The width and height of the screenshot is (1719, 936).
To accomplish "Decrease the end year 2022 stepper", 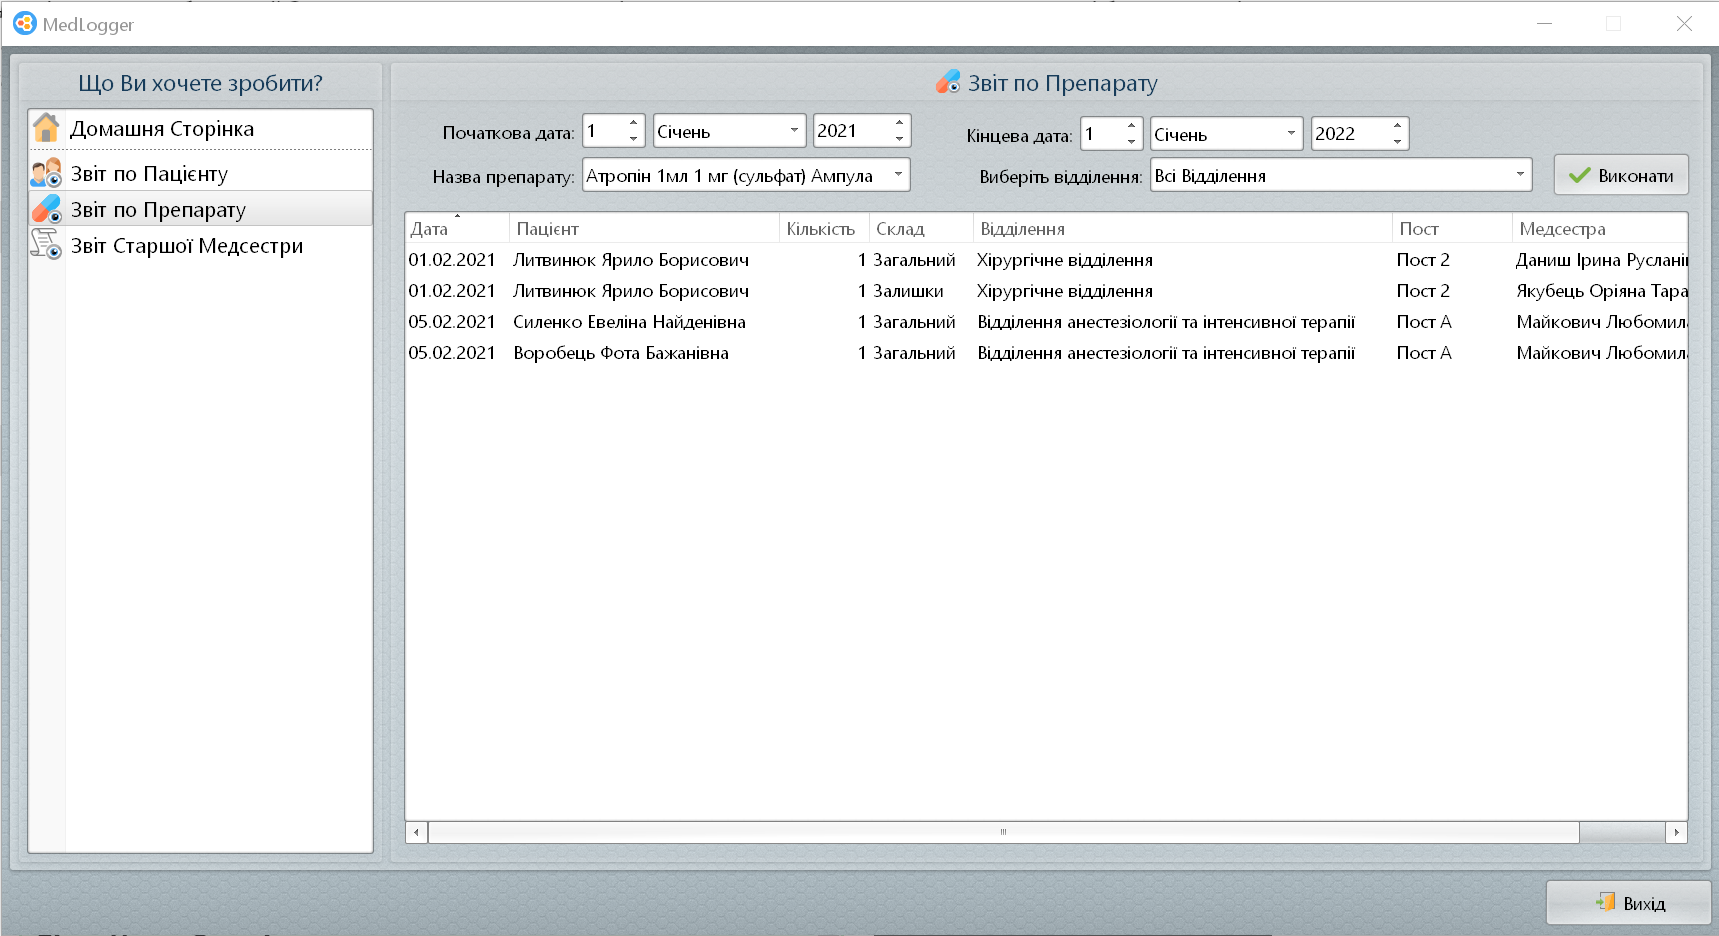I will [1397, 141].
